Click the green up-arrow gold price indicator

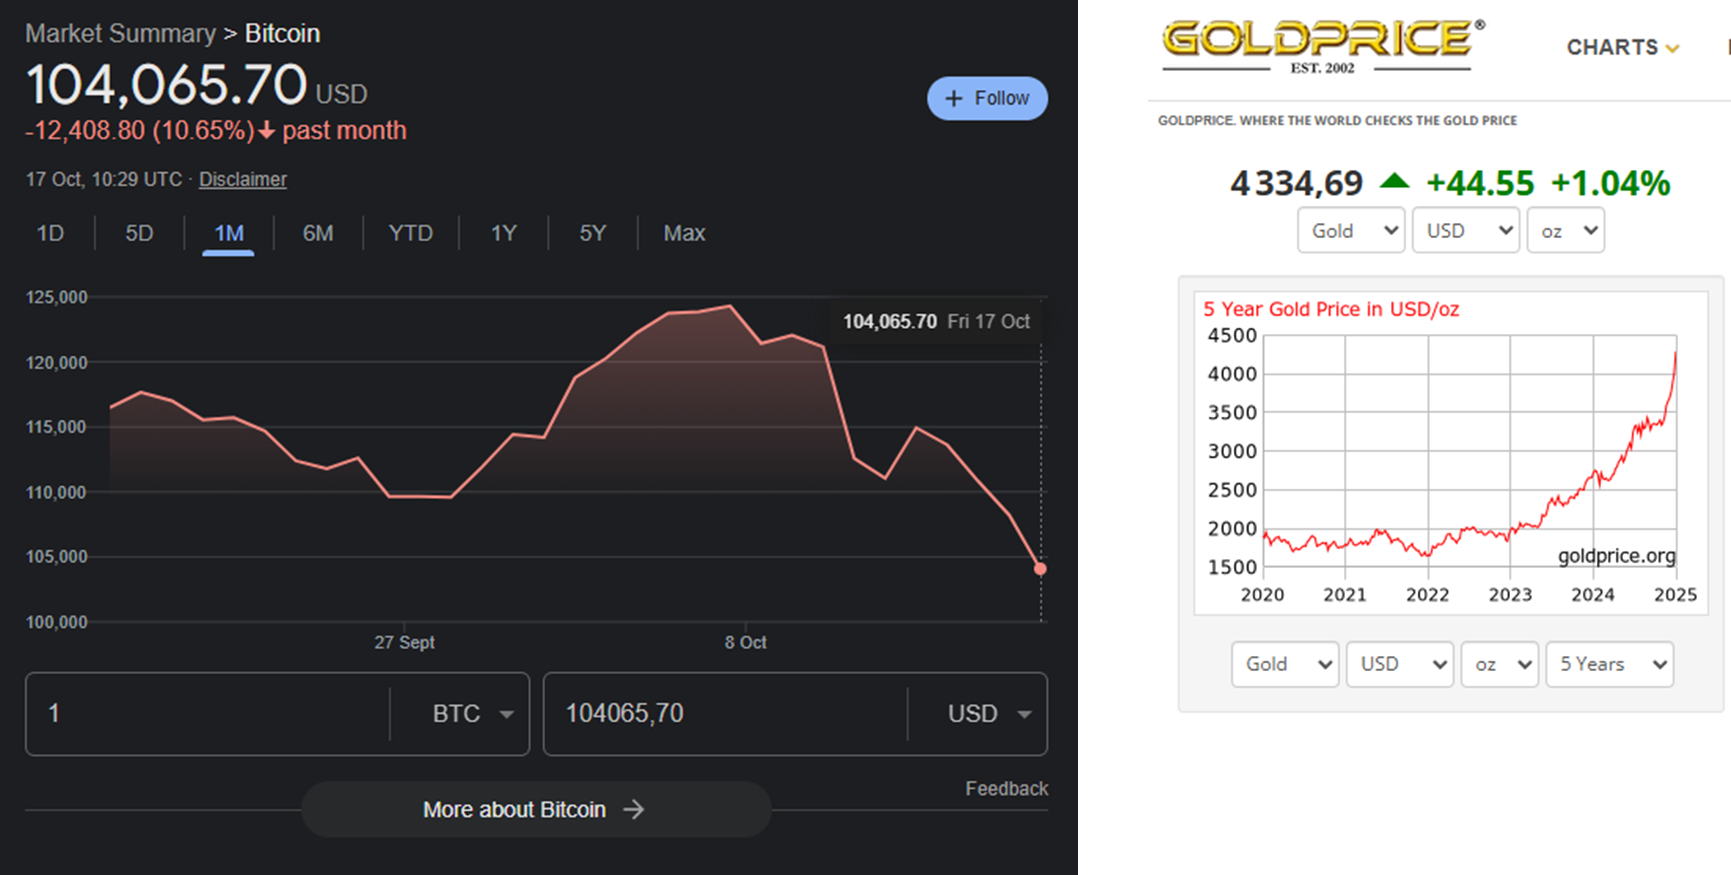(x=1394, y=182)
